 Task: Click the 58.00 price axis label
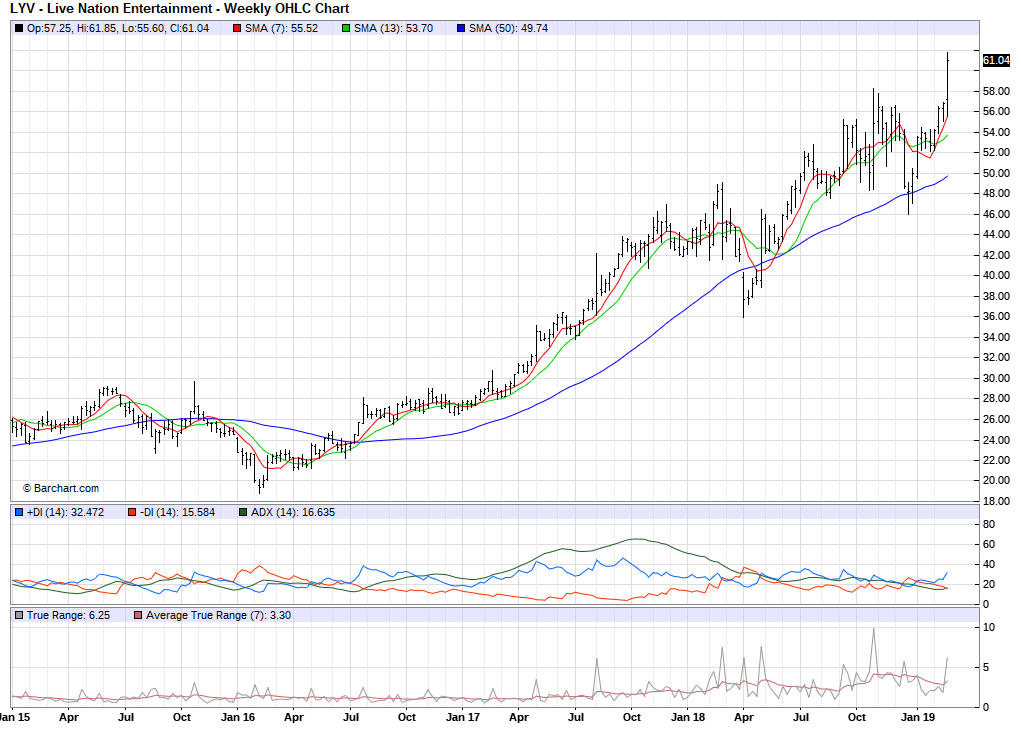coord(996,91)
